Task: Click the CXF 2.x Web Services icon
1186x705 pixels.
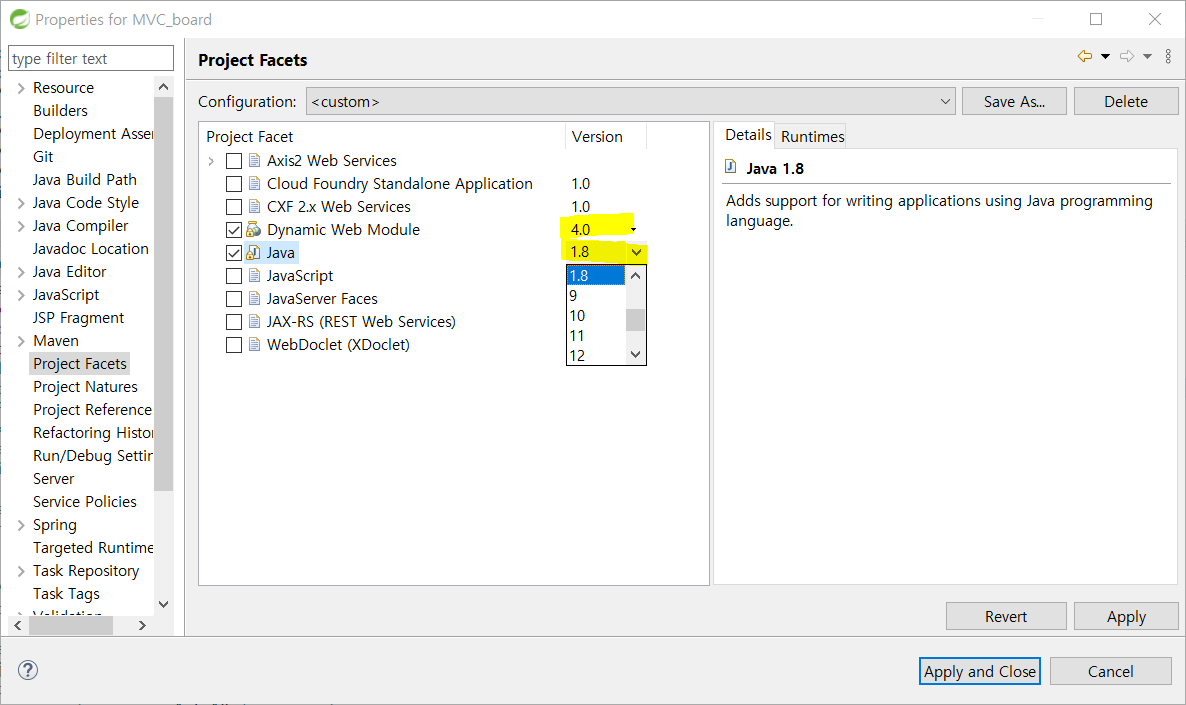Action: click(255, 207)
